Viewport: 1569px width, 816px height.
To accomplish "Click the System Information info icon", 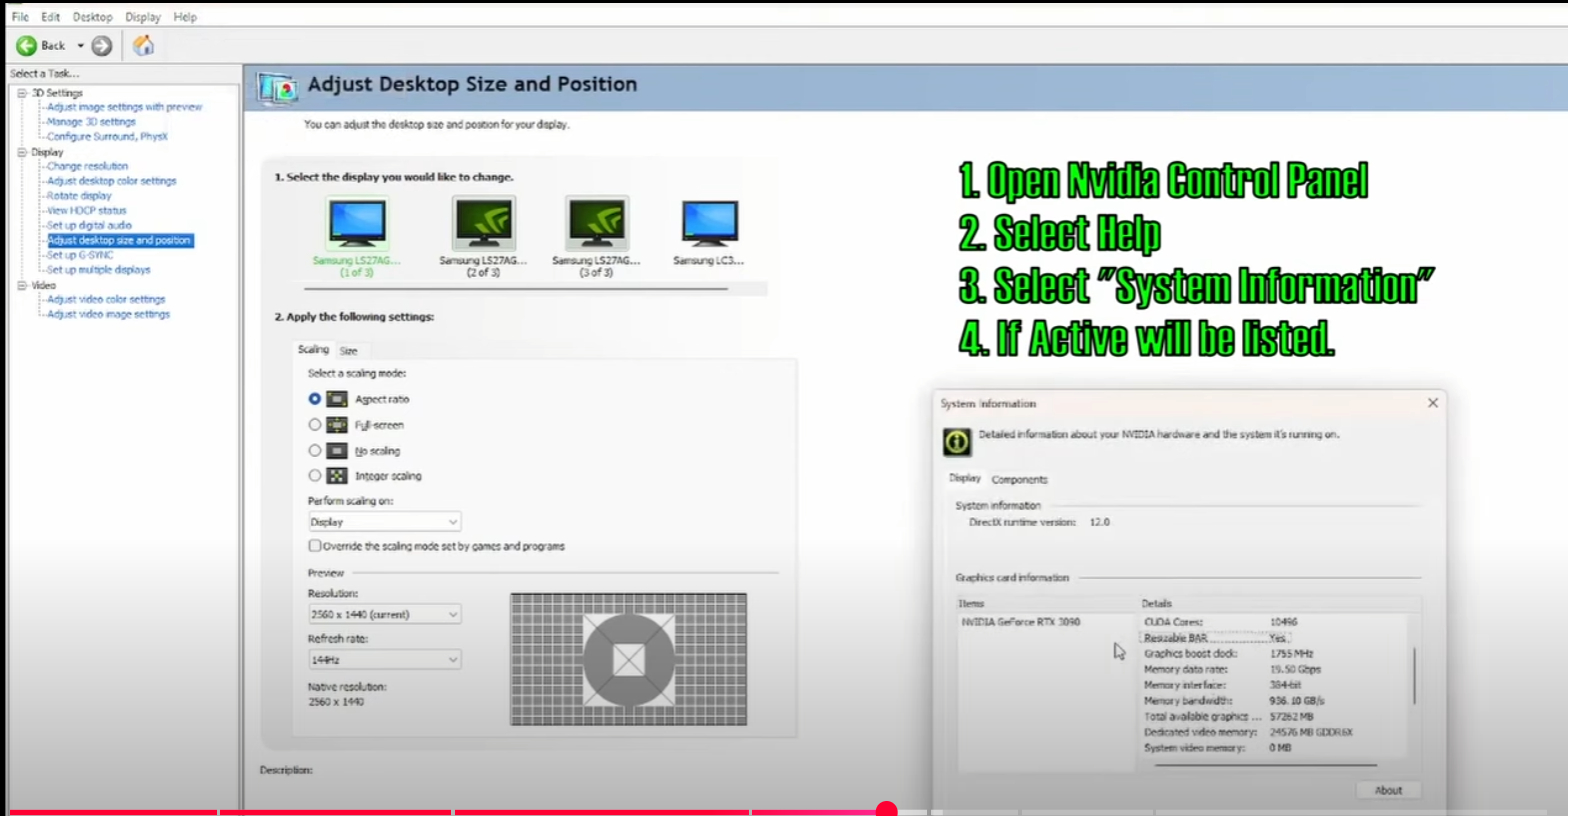I will (957, 442).
